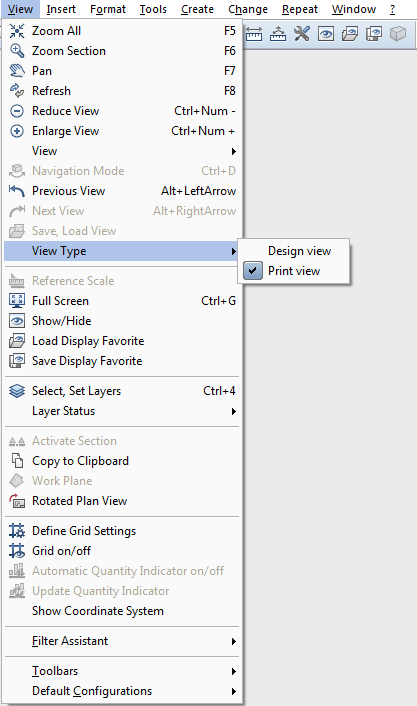The width and height of the screenshot is (417, 706).
Task: Click the Refresh arrows icon
Action: point(17,91)
